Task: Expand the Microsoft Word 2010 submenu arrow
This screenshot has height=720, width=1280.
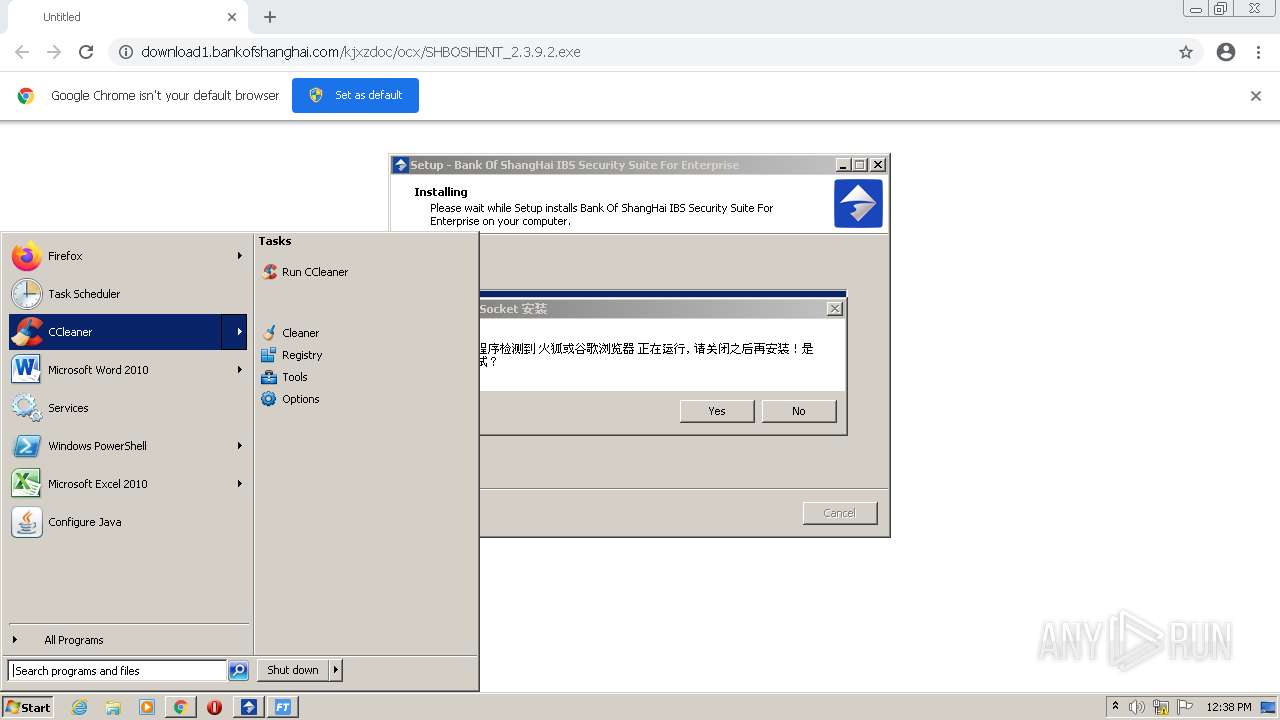Action: tap(239, 370)
